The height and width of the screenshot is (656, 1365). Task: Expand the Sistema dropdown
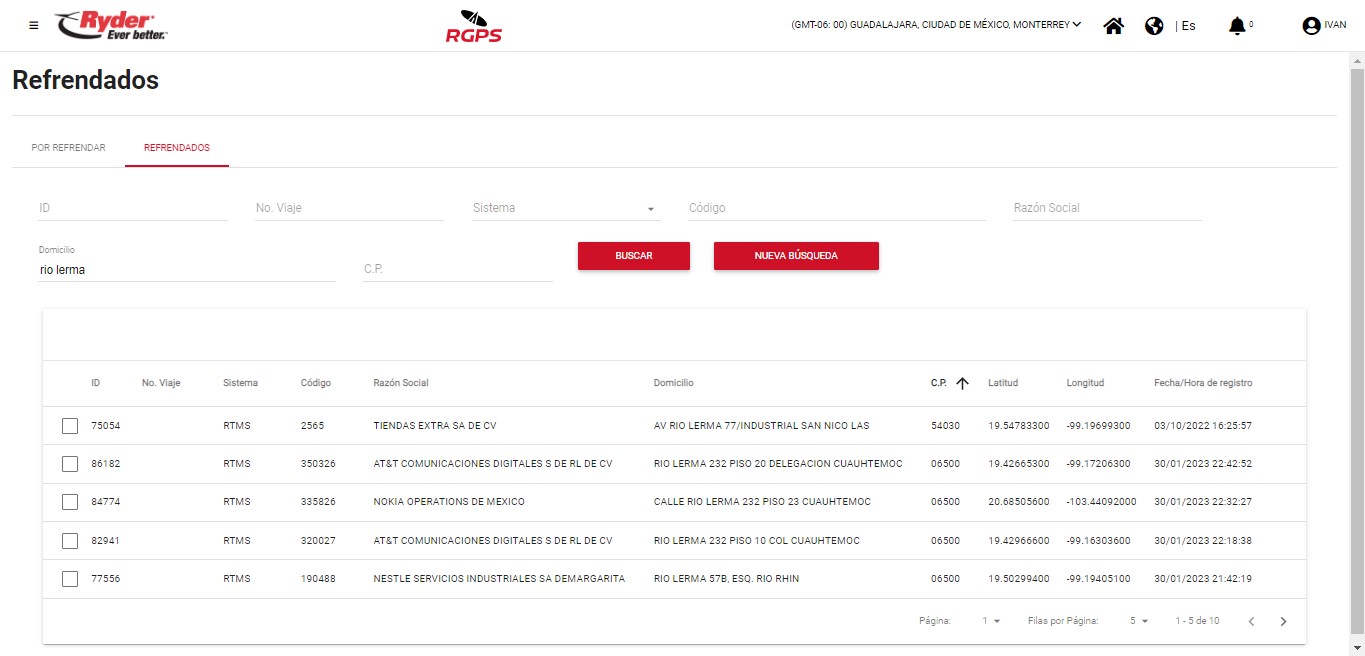point(651,209)
